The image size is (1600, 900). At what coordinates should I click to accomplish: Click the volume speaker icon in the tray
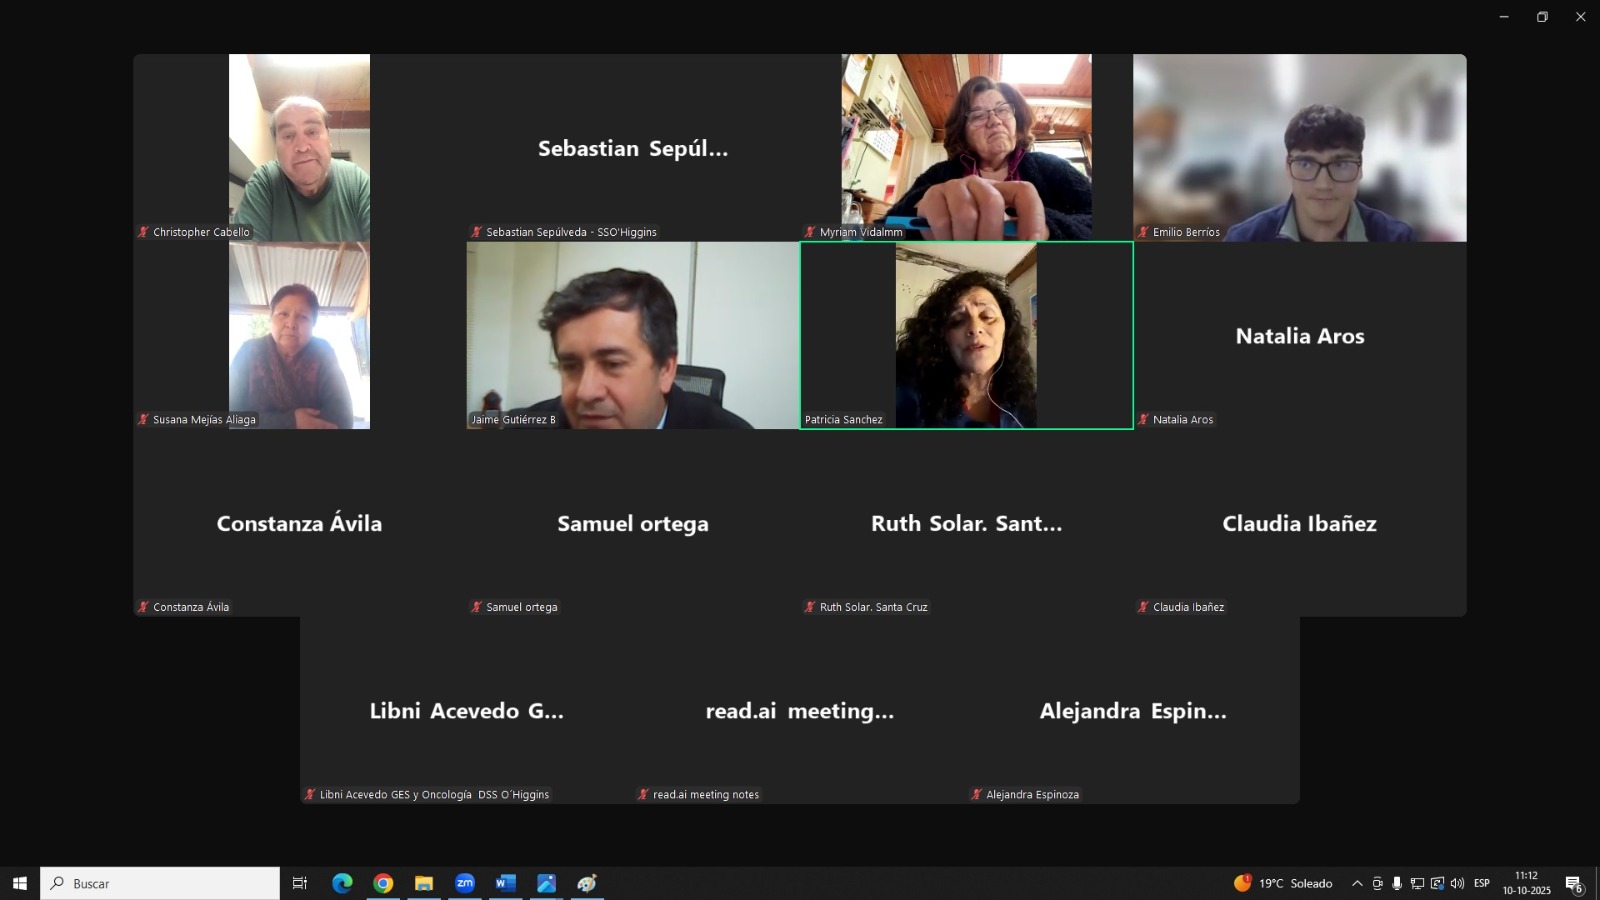(1457, 883)
